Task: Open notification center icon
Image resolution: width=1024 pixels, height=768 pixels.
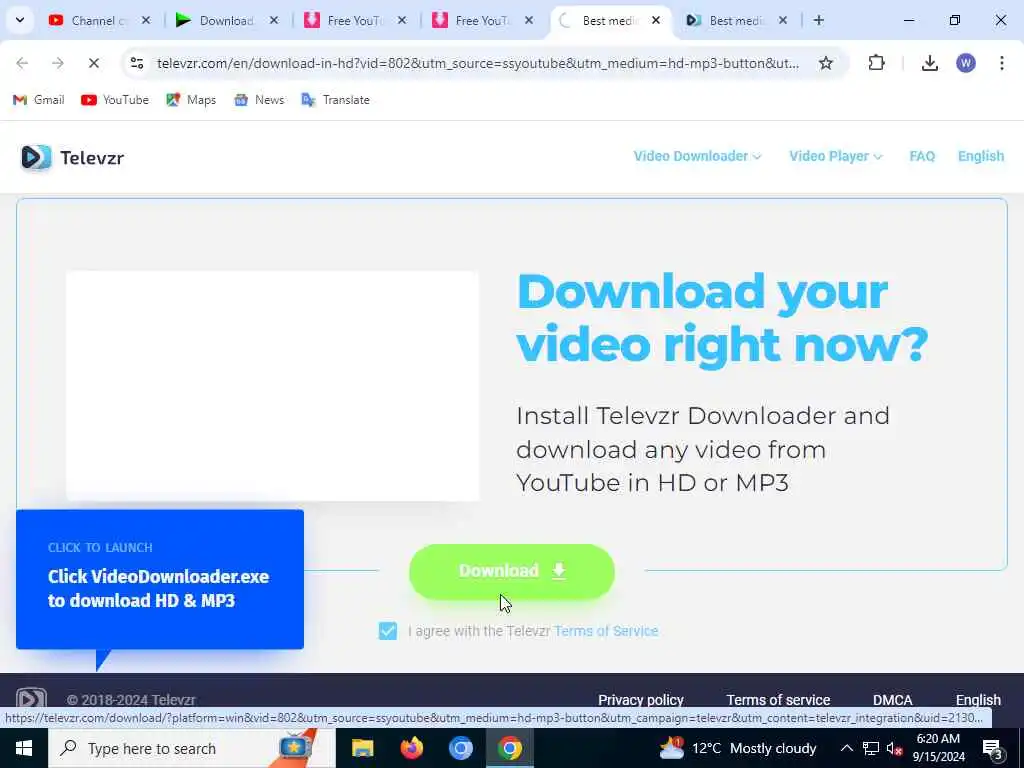Action: tap(992, 748)
